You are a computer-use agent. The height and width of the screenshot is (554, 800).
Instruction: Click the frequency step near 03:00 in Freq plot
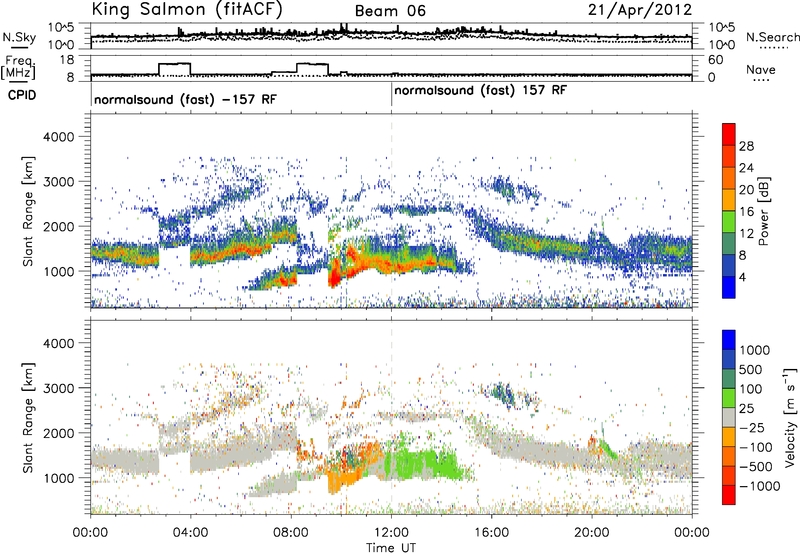pyautogui.click(x=174, y=68)
